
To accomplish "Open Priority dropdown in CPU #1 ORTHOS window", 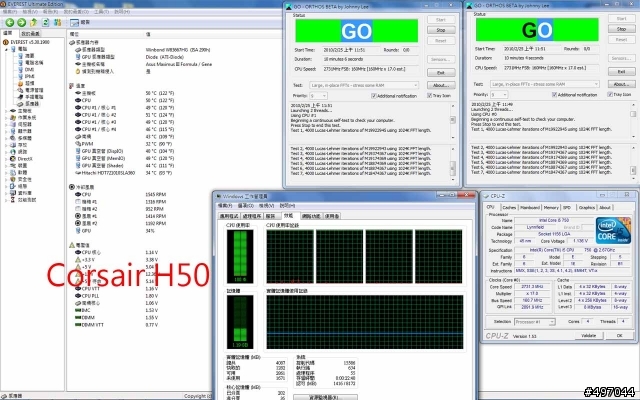I will (x=318, y=96).
